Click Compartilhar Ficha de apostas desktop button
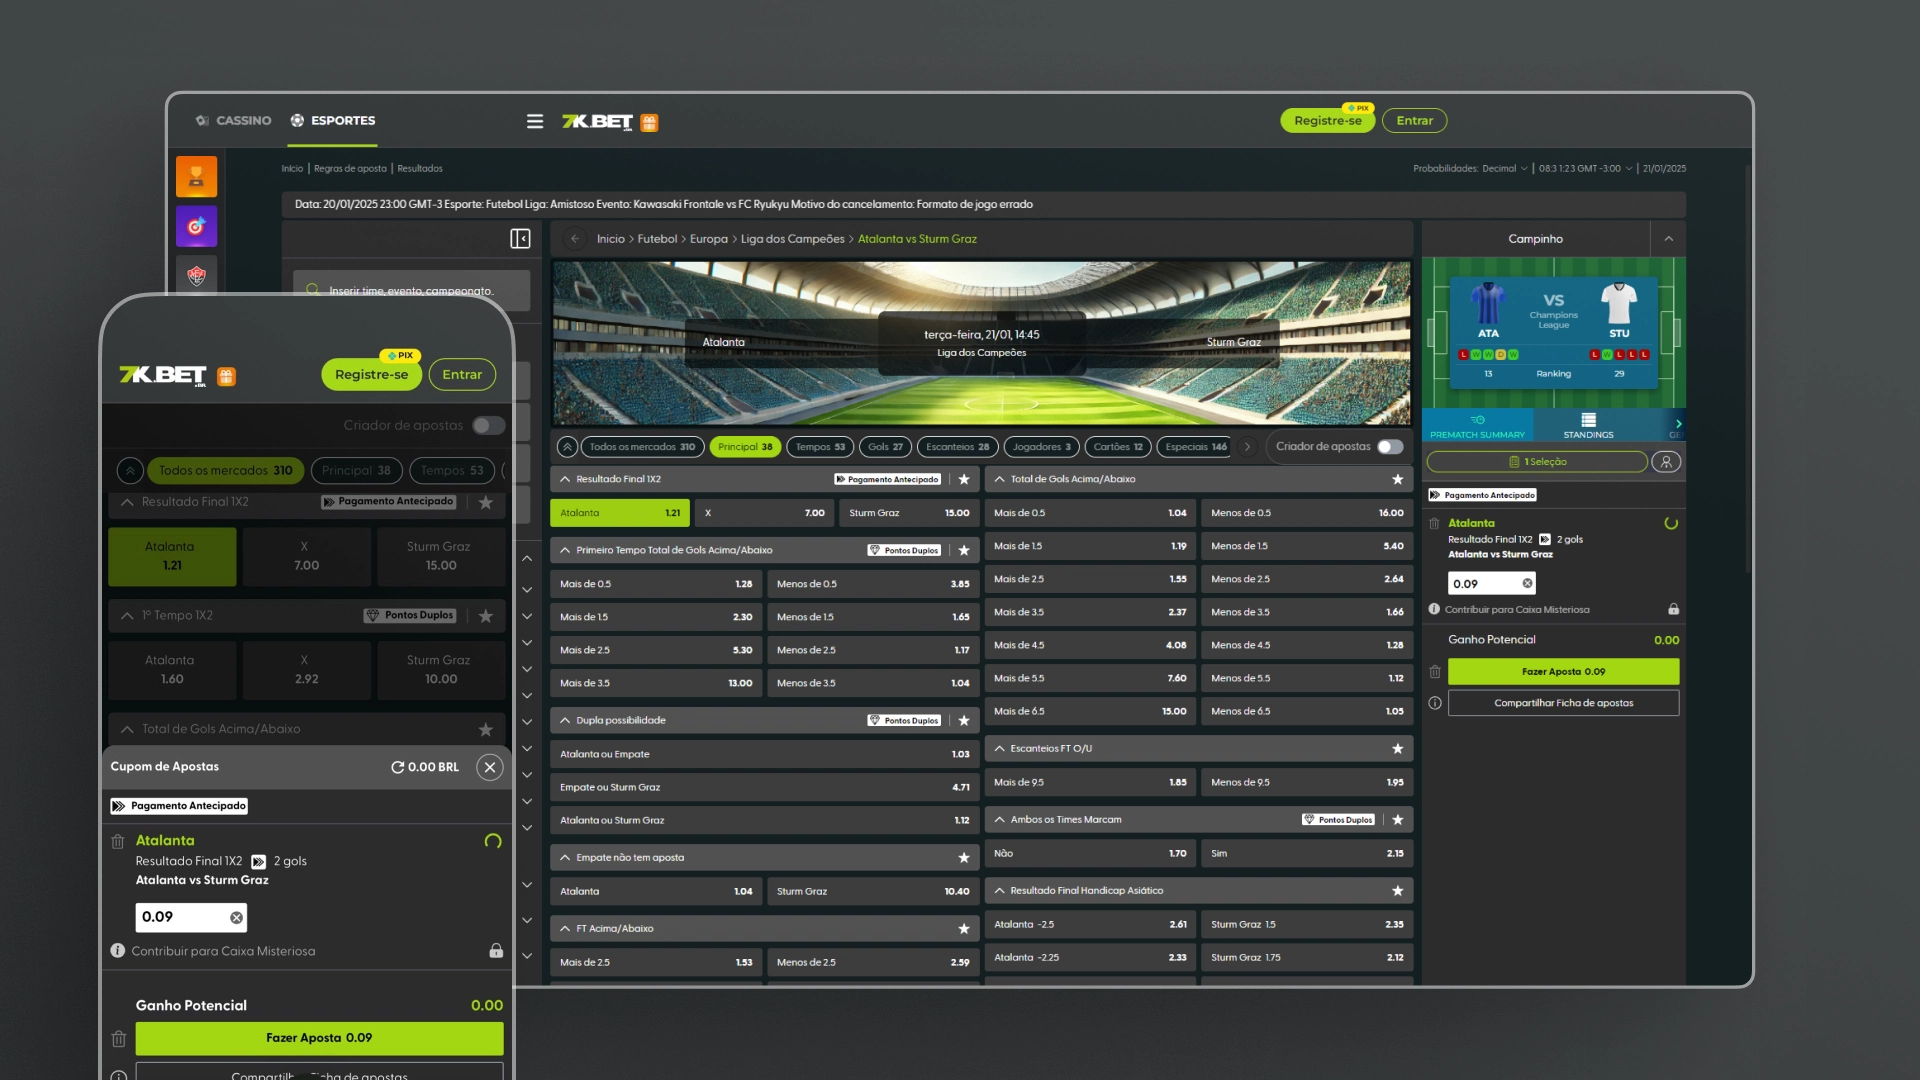 point(1563,703)
